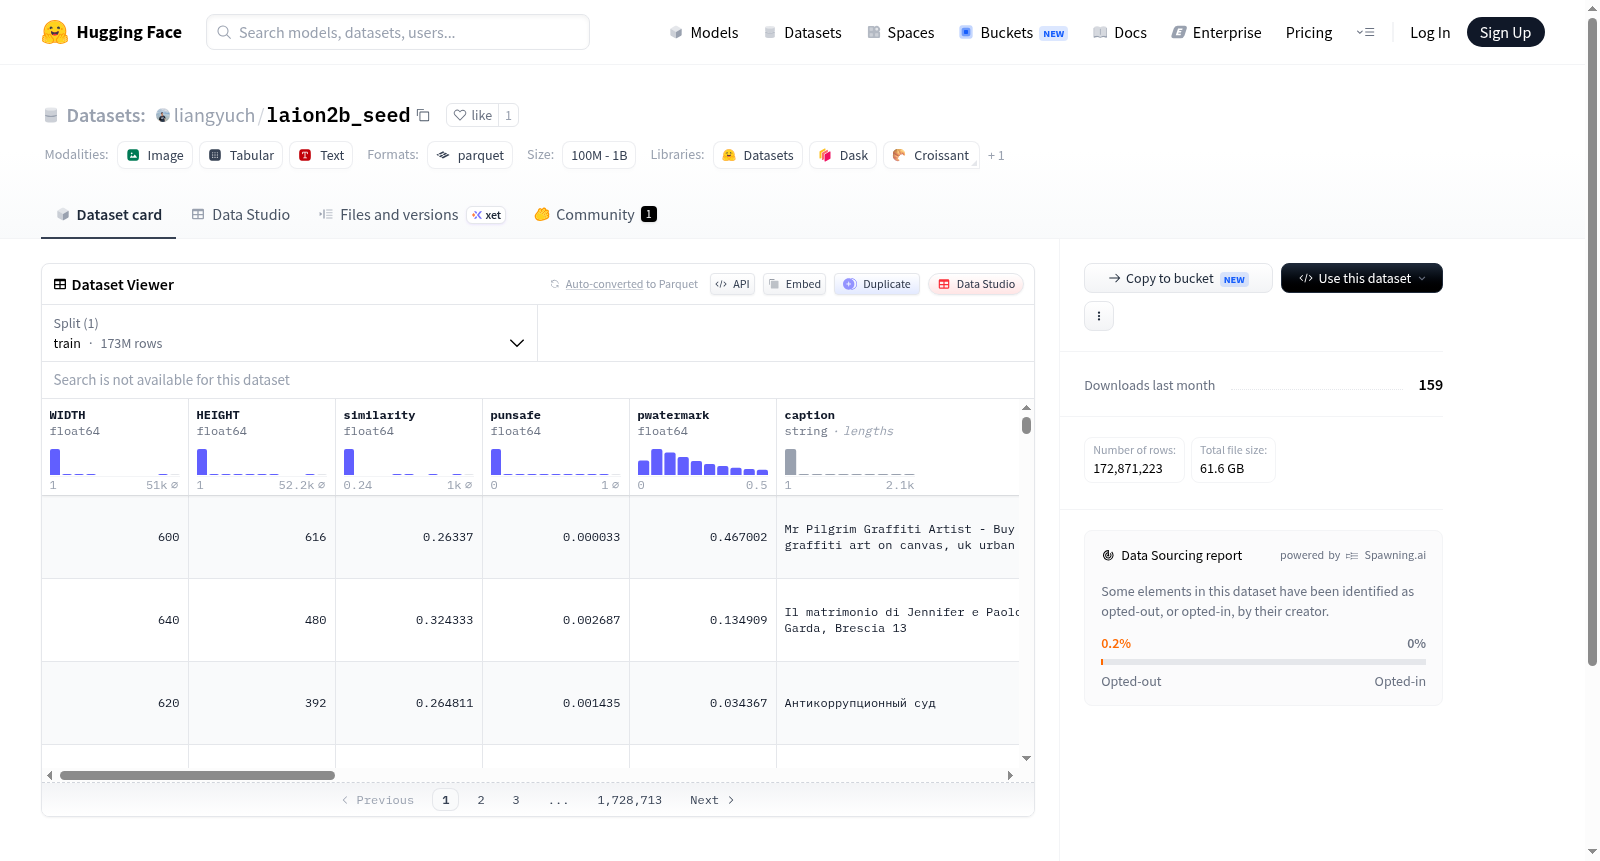
Task: Open the Use this dataset dropdown
Action: (x=1362, y=278)
